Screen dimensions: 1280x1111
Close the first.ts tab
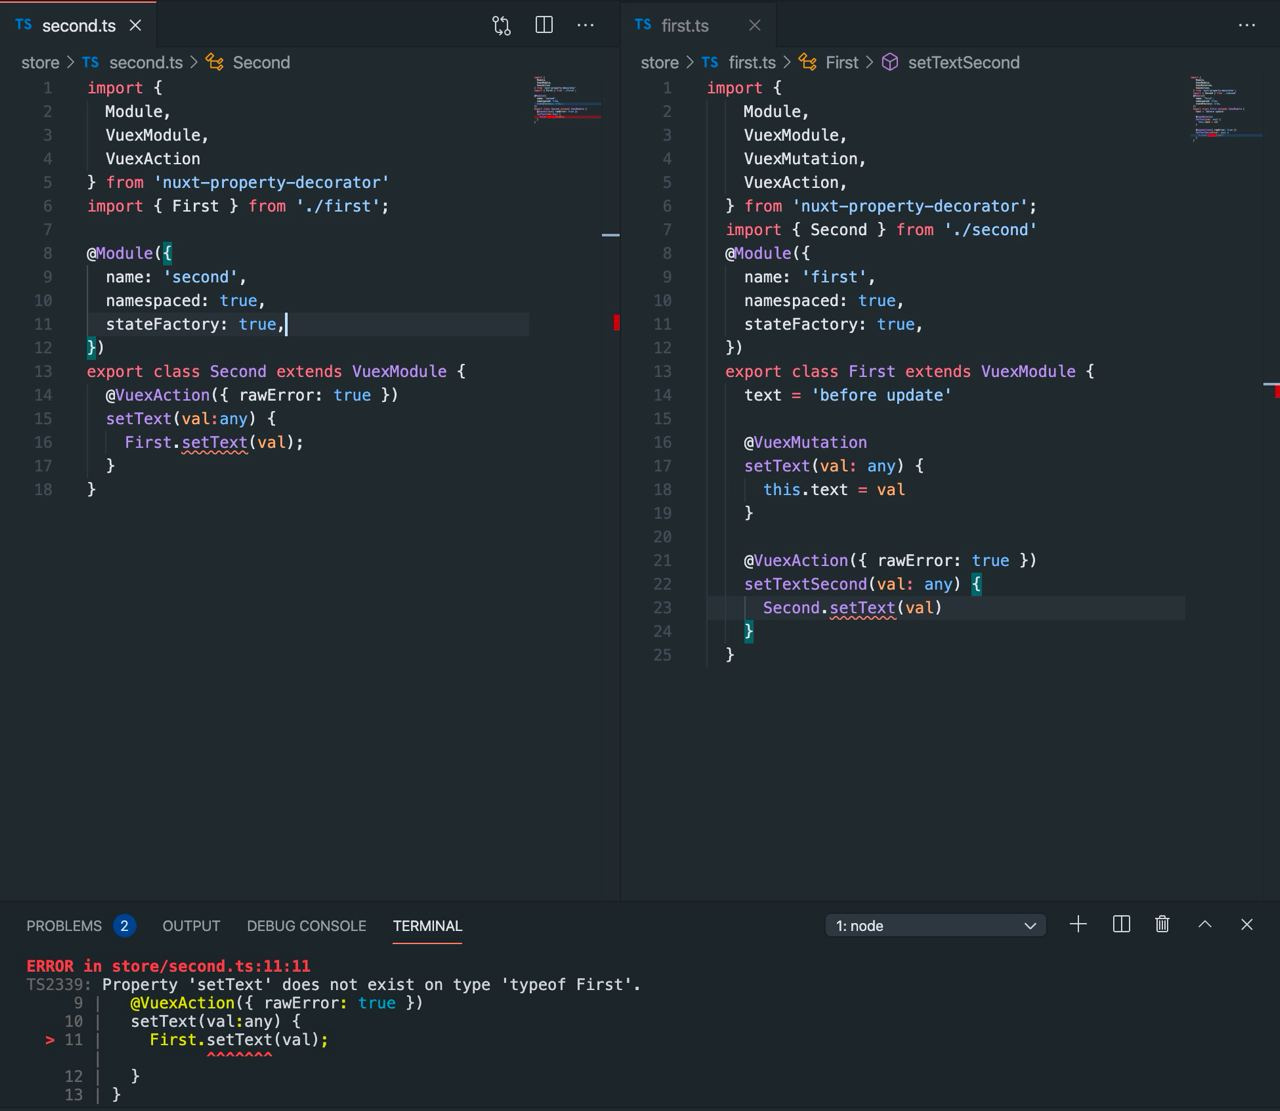click(x=755, y=25)
